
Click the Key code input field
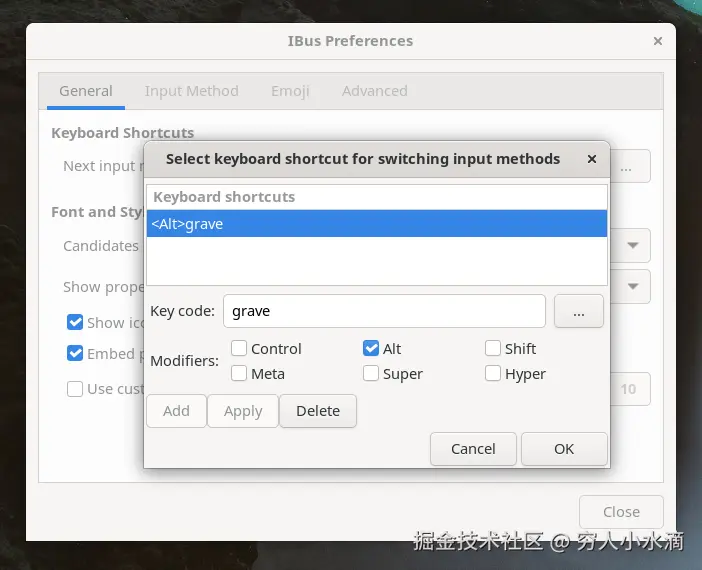[x=384, y=311]
